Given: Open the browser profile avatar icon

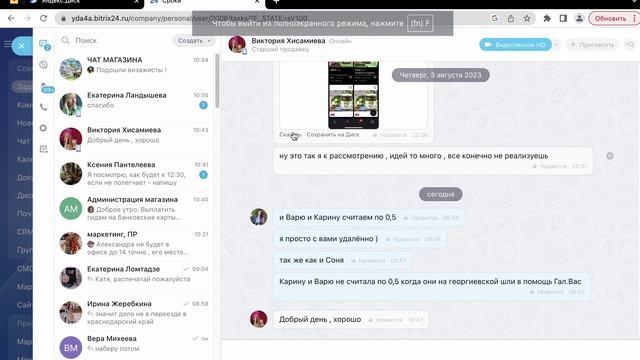Looking at the screenshot, I should coord(579,18).
